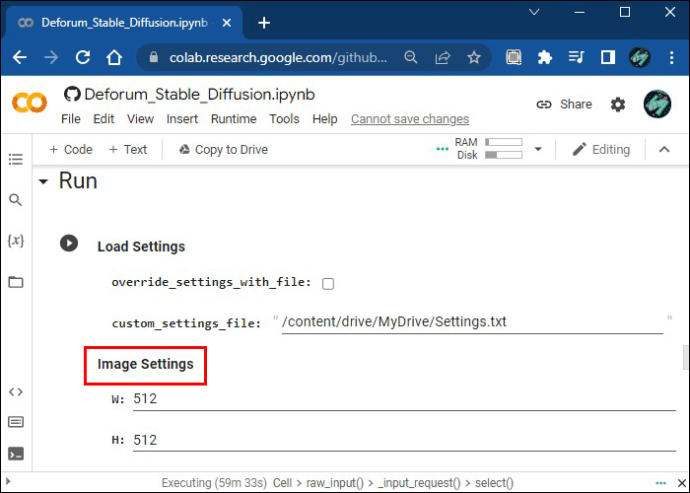Go back in browser history
Image resolution: width=690 pixels, height=493 pixels.
click(x=20, y=57)
